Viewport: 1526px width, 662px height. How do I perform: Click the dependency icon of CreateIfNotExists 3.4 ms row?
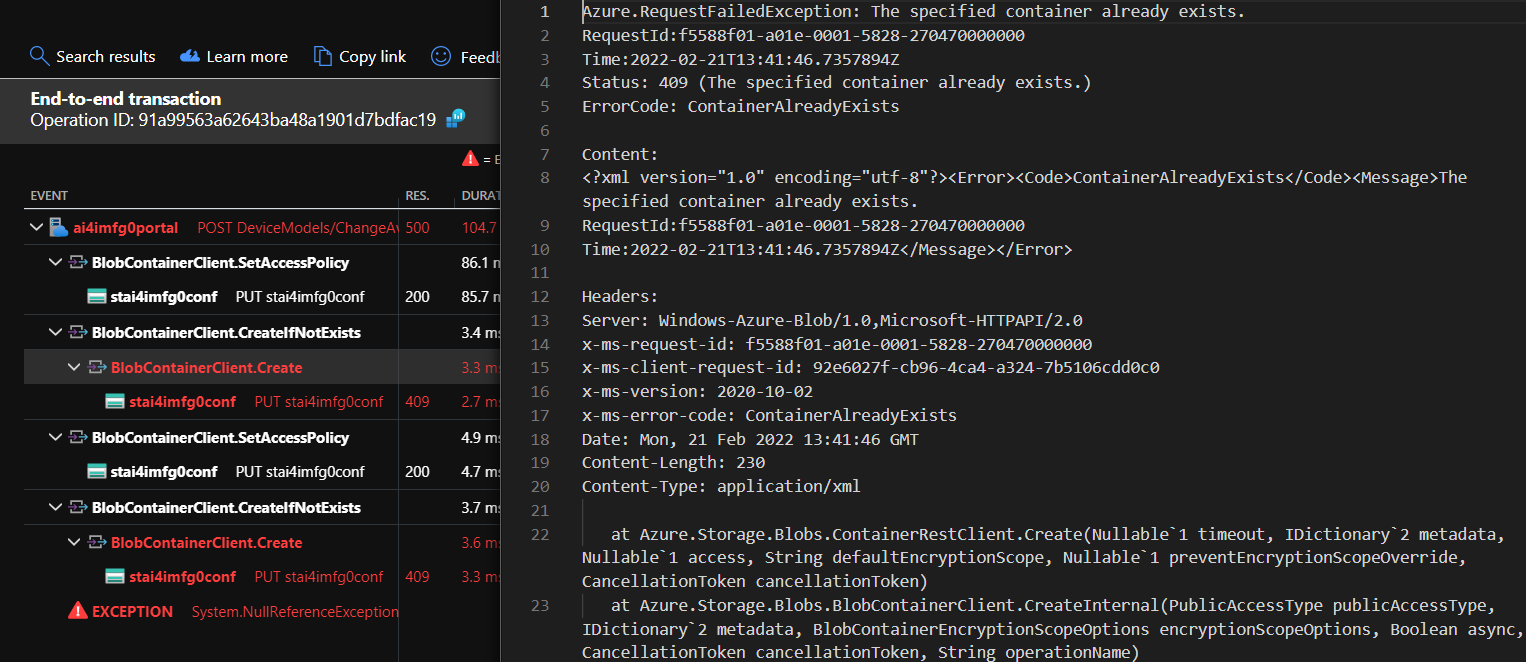click(x=78, y=332)
